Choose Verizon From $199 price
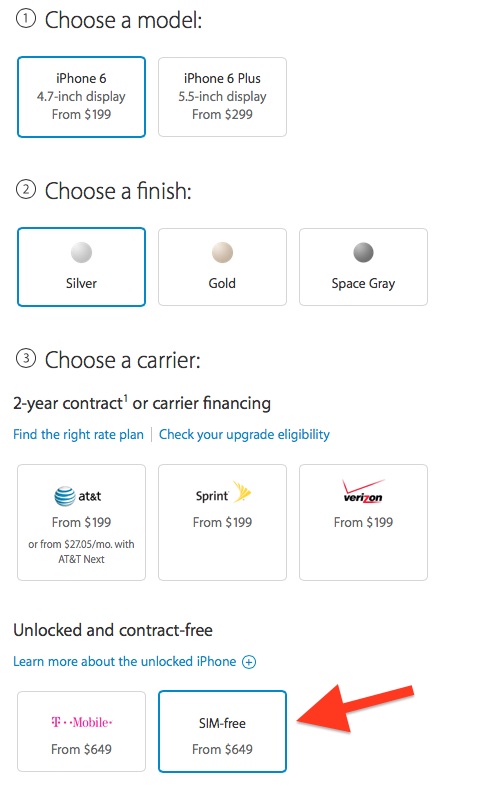Viewport: 480px width, 798px height. [363, 522]
